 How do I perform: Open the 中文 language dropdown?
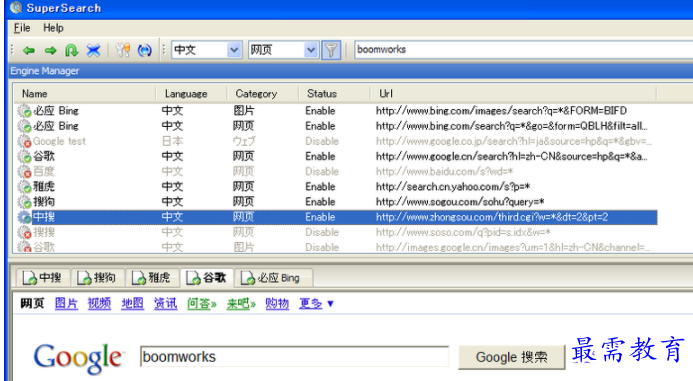point(234,50)
